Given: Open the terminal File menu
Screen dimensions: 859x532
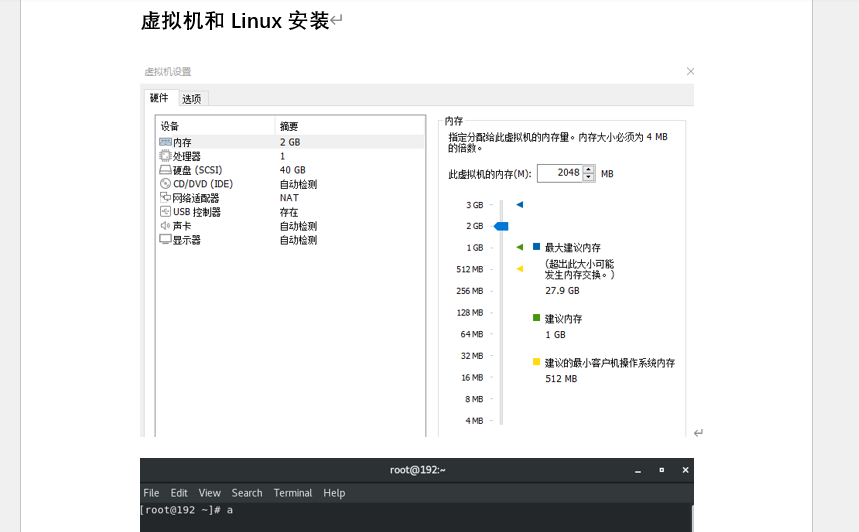Looking at the screenshot, I should (151, 493).
